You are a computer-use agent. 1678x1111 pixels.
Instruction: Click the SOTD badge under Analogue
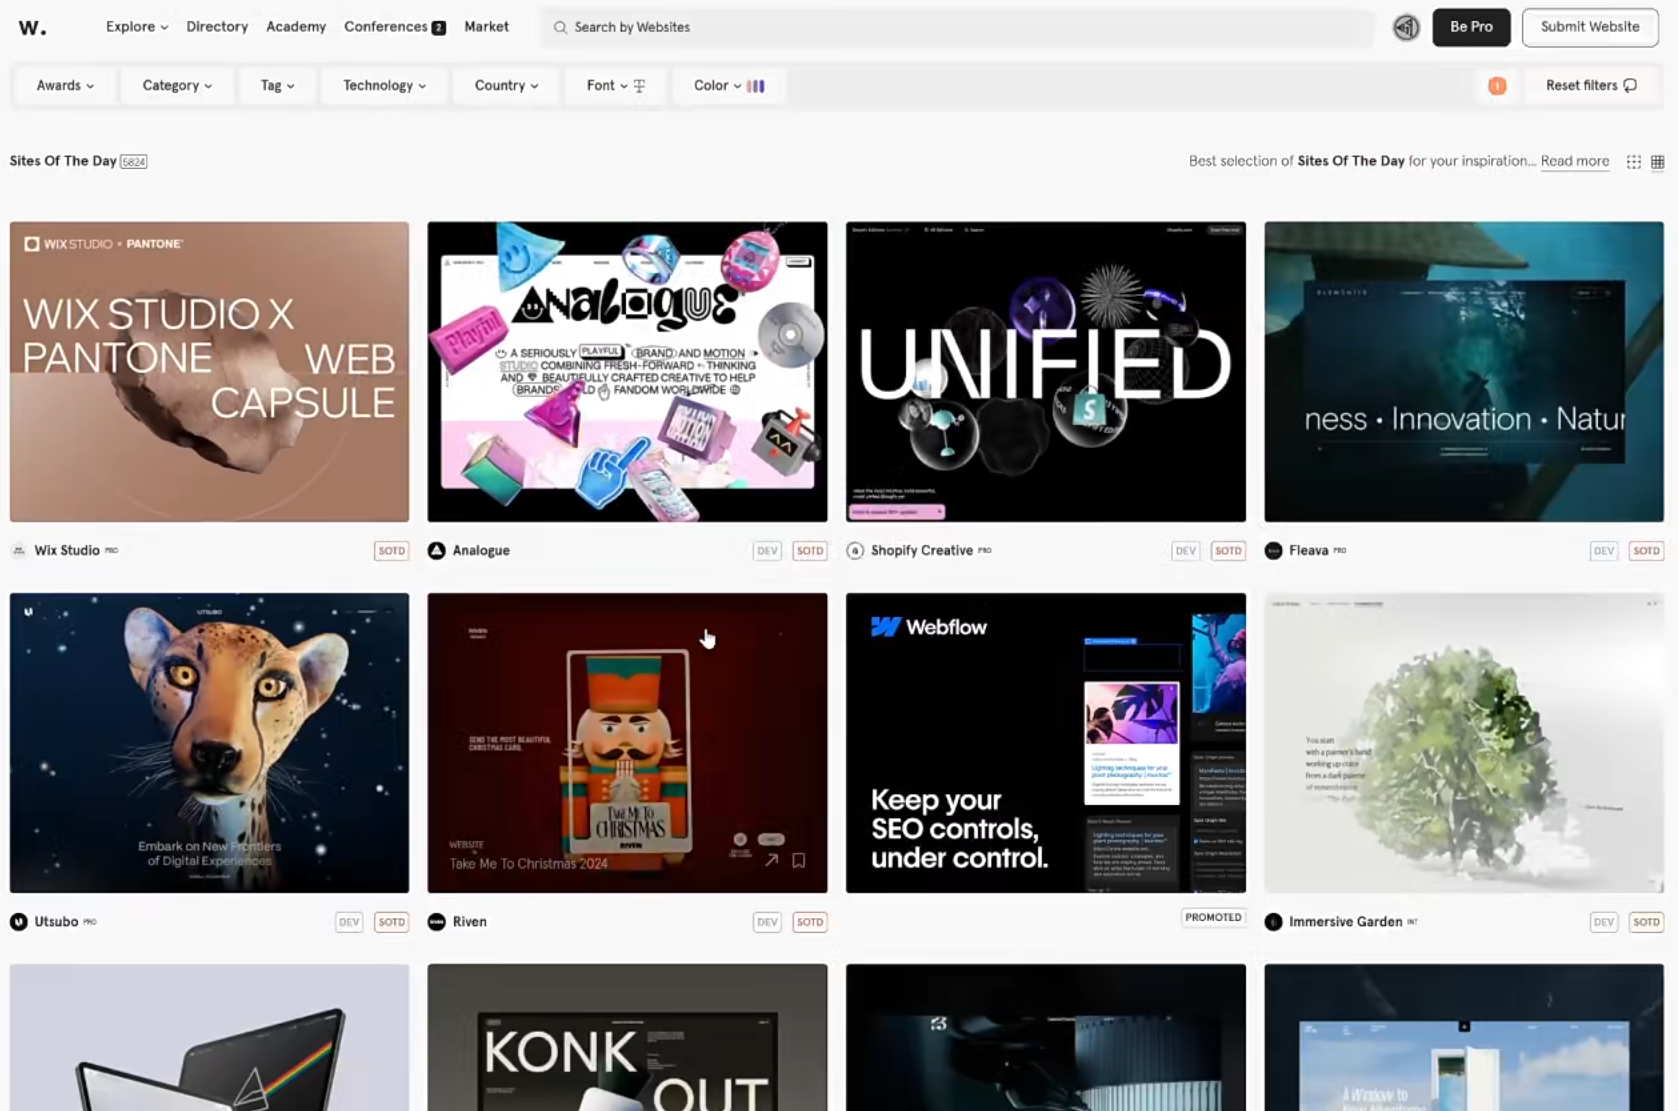[810, 551]
